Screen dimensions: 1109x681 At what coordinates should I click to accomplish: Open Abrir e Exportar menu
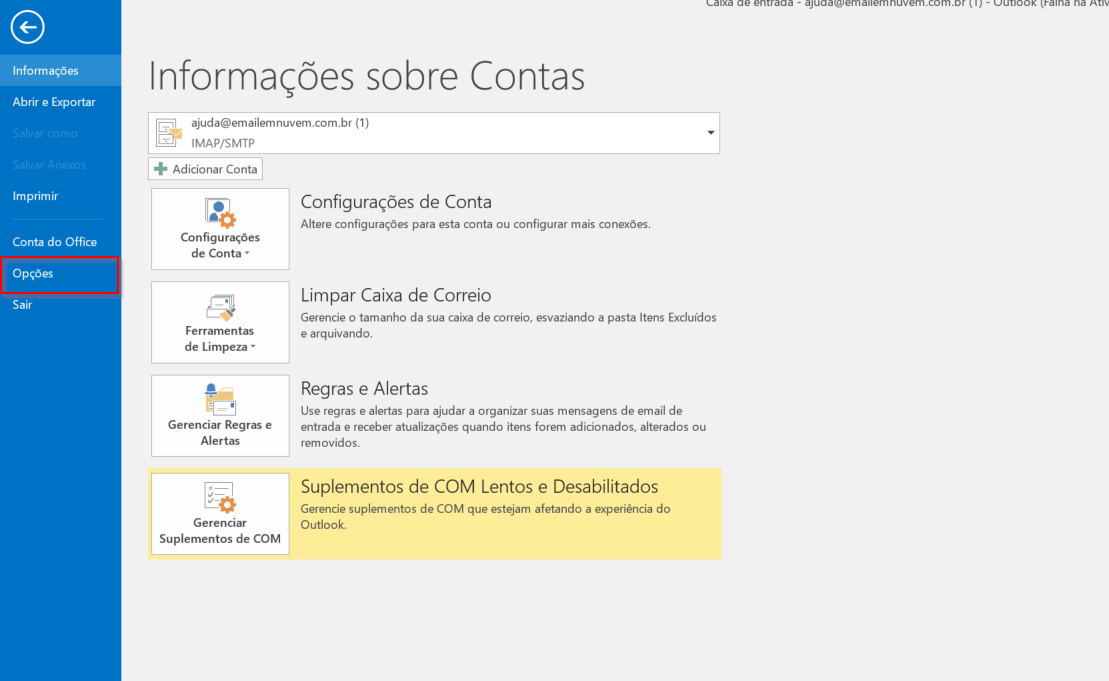54,102
